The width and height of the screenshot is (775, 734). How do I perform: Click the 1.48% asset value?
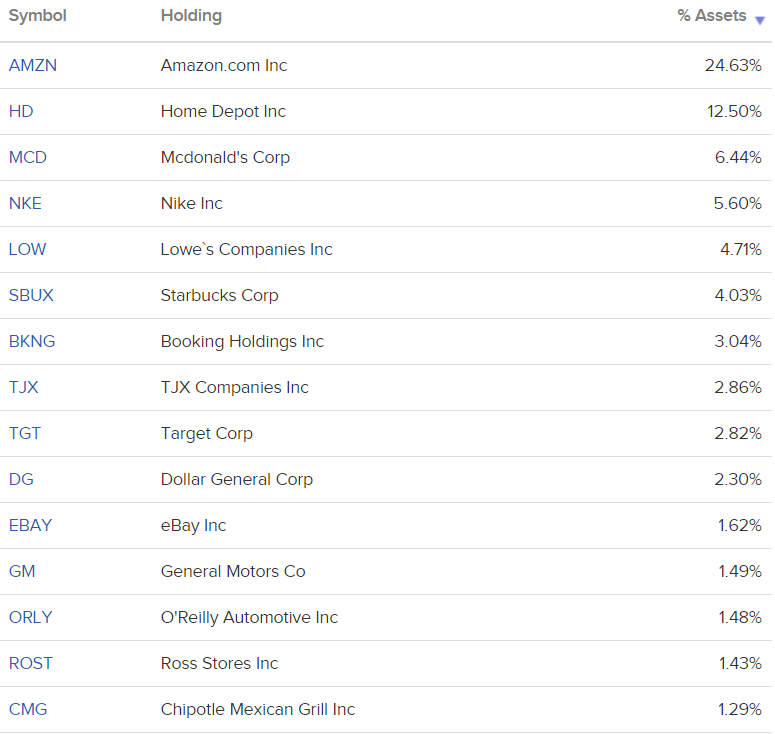pyautogui.click(x=740, y=617)
